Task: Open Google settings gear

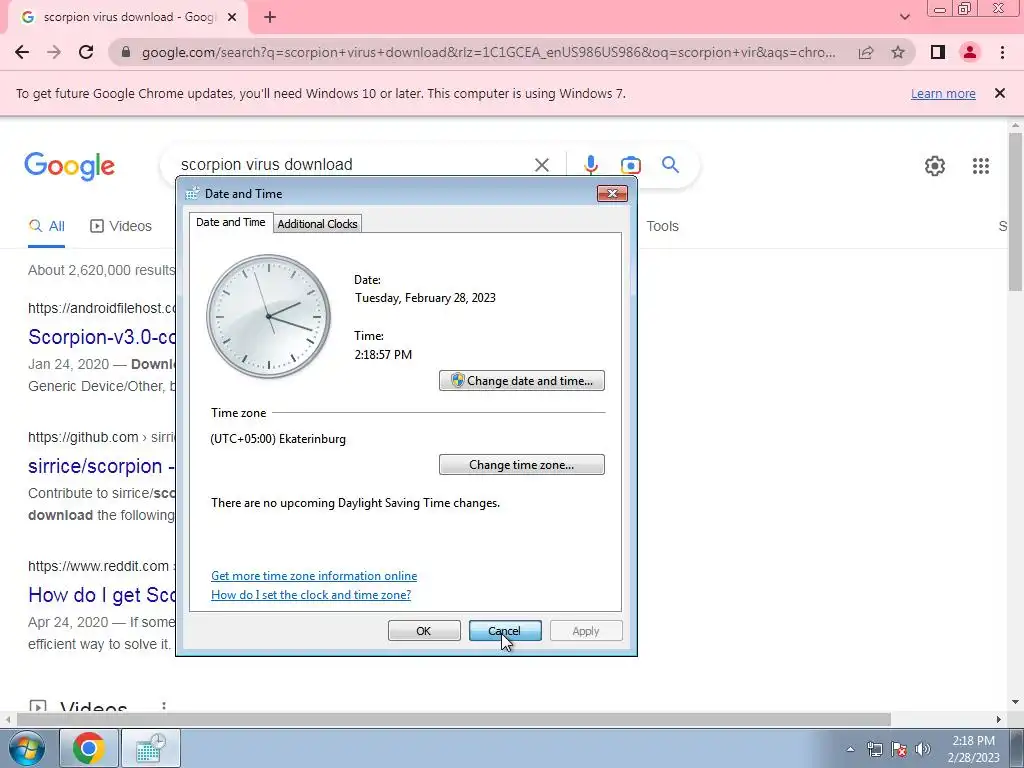Action: pyautogui.click(x=935, y=166)
